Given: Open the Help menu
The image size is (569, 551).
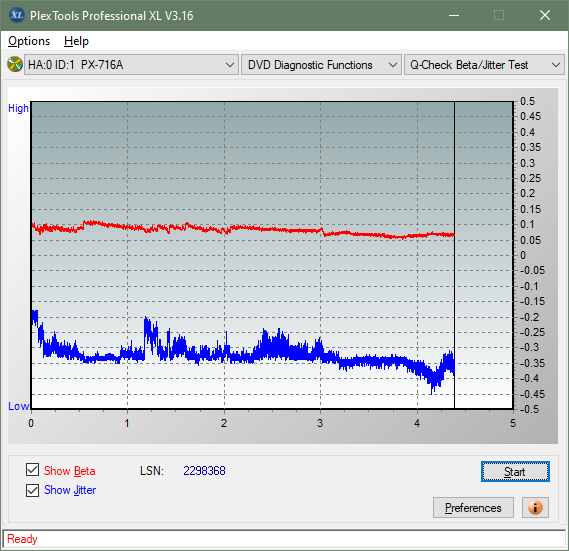Looking at the screenshot, I should [76, 41].
